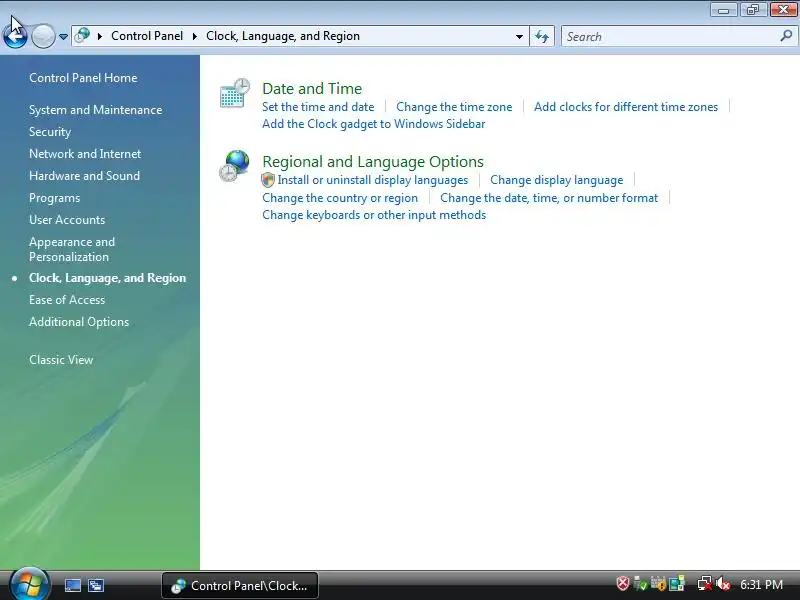Viewport: 800px width, 600px height.
Task: Choose Install or uninstall display languages
Action: coord(372,180)
